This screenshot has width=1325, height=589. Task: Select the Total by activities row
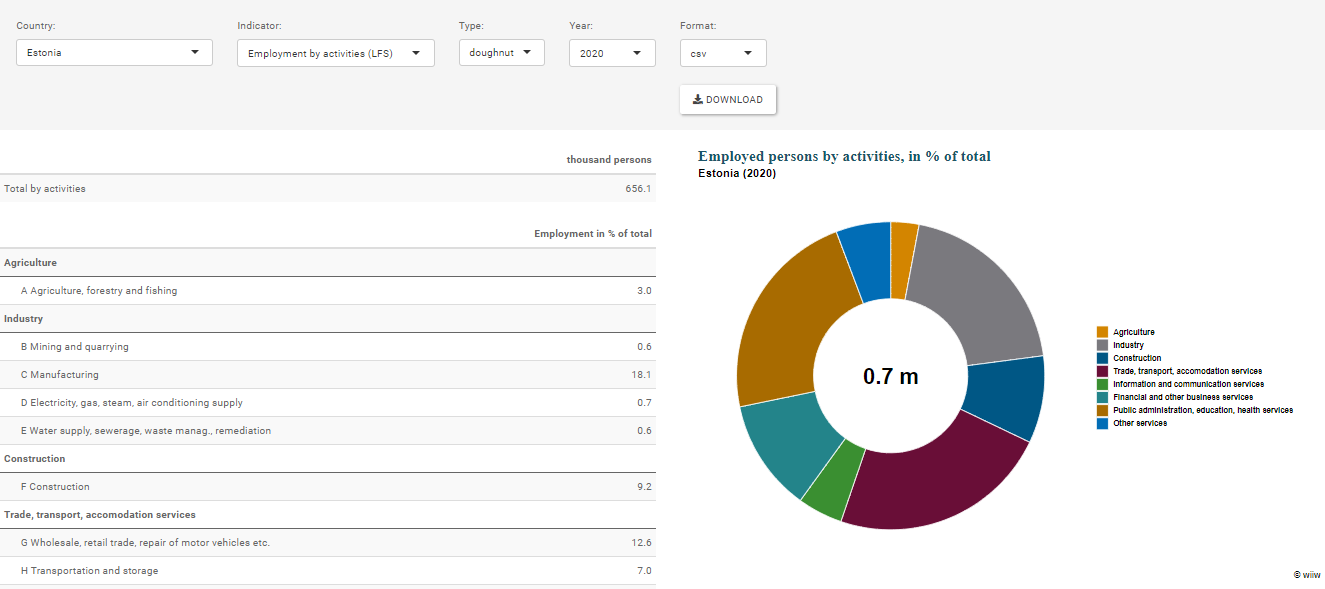click(x=328, y=189)
